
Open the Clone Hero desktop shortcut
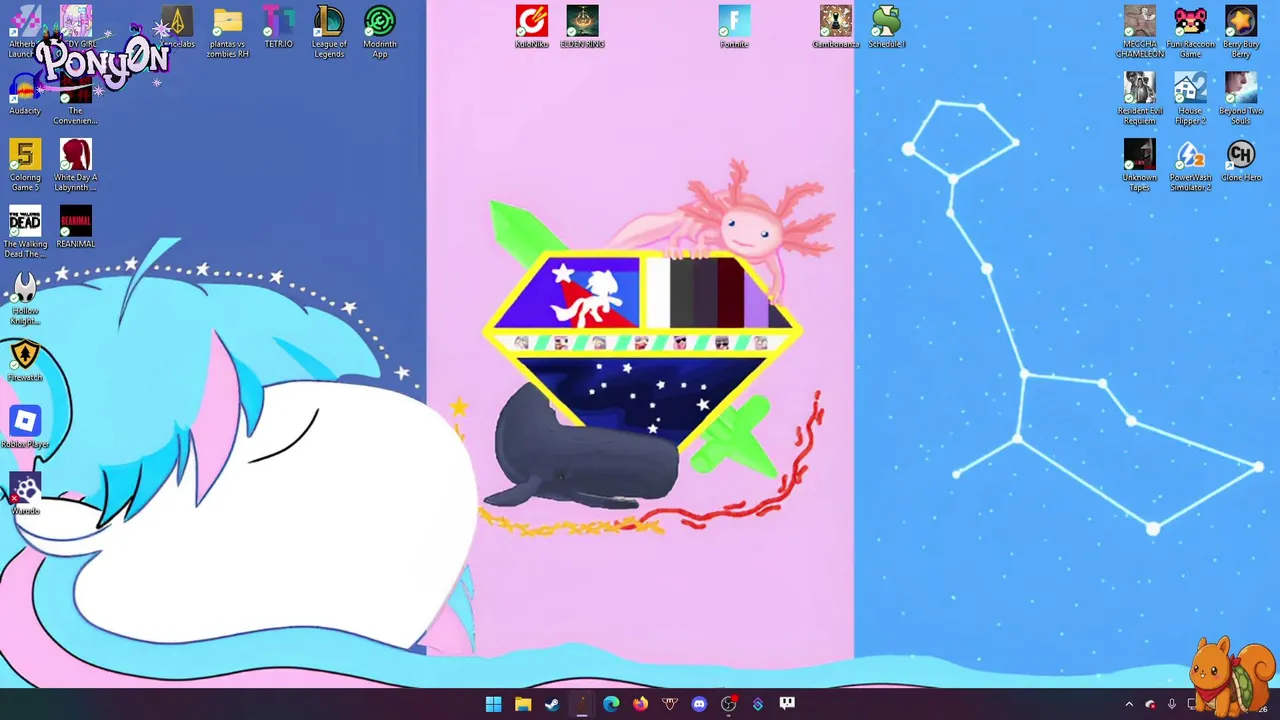[x=1241, y=160]
